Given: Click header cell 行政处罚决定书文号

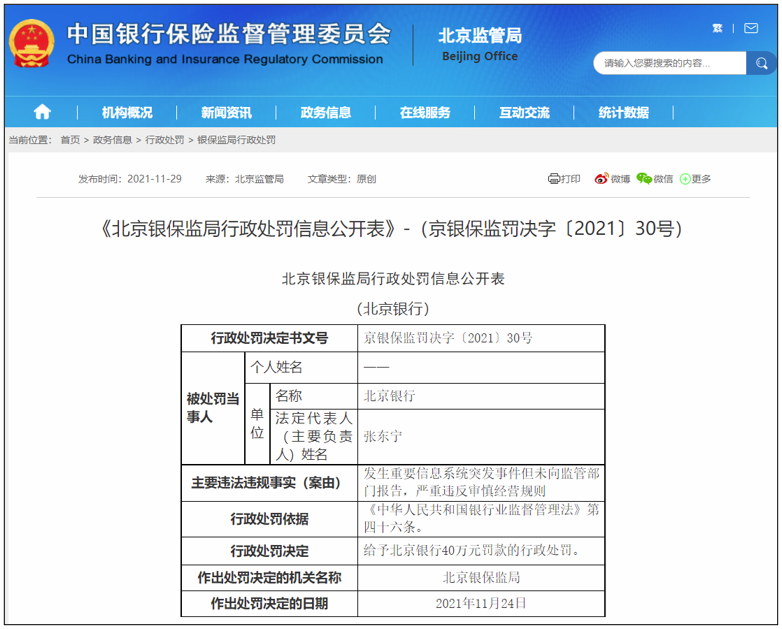Looking at the screenshot, I should (x=269, y=338).
